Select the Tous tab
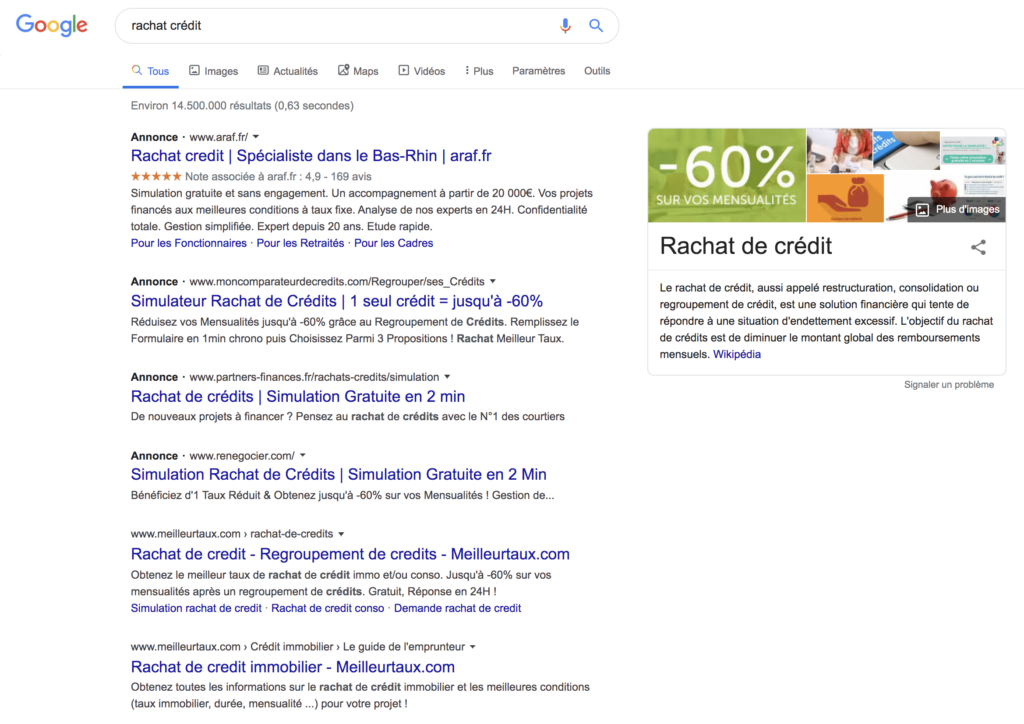This screenshot has height=724, width=1024. 150,71
